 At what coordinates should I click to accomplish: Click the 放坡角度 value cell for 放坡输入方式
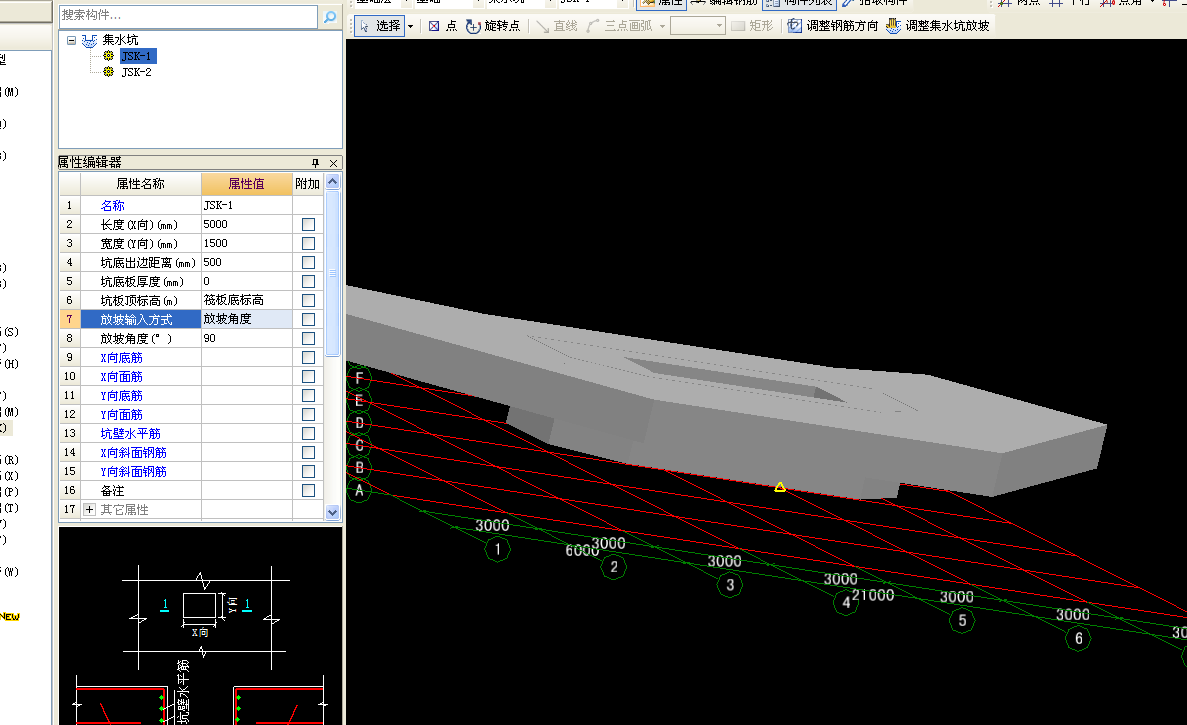(x=247, y=319)
